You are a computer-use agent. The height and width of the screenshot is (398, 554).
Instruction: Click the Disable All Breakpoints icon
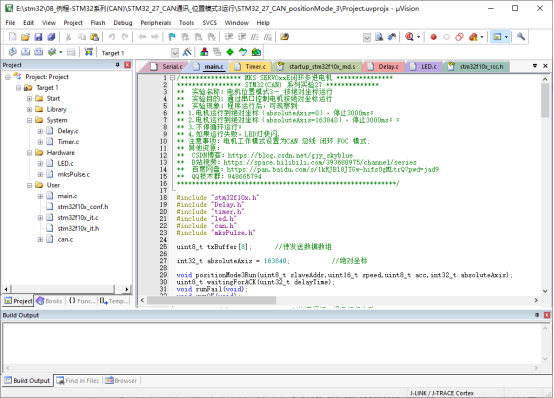(x=459, y=37)
